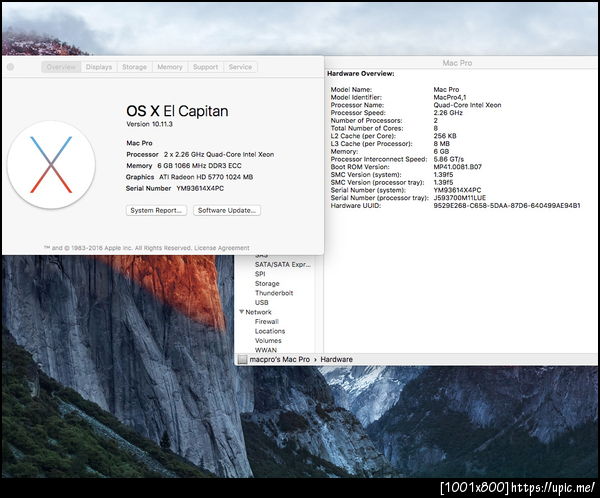Click Processor Interconnect Speed value 5.86 GT/s
Viewport: 600px width, 498px height.
click(x=448, y=159)
